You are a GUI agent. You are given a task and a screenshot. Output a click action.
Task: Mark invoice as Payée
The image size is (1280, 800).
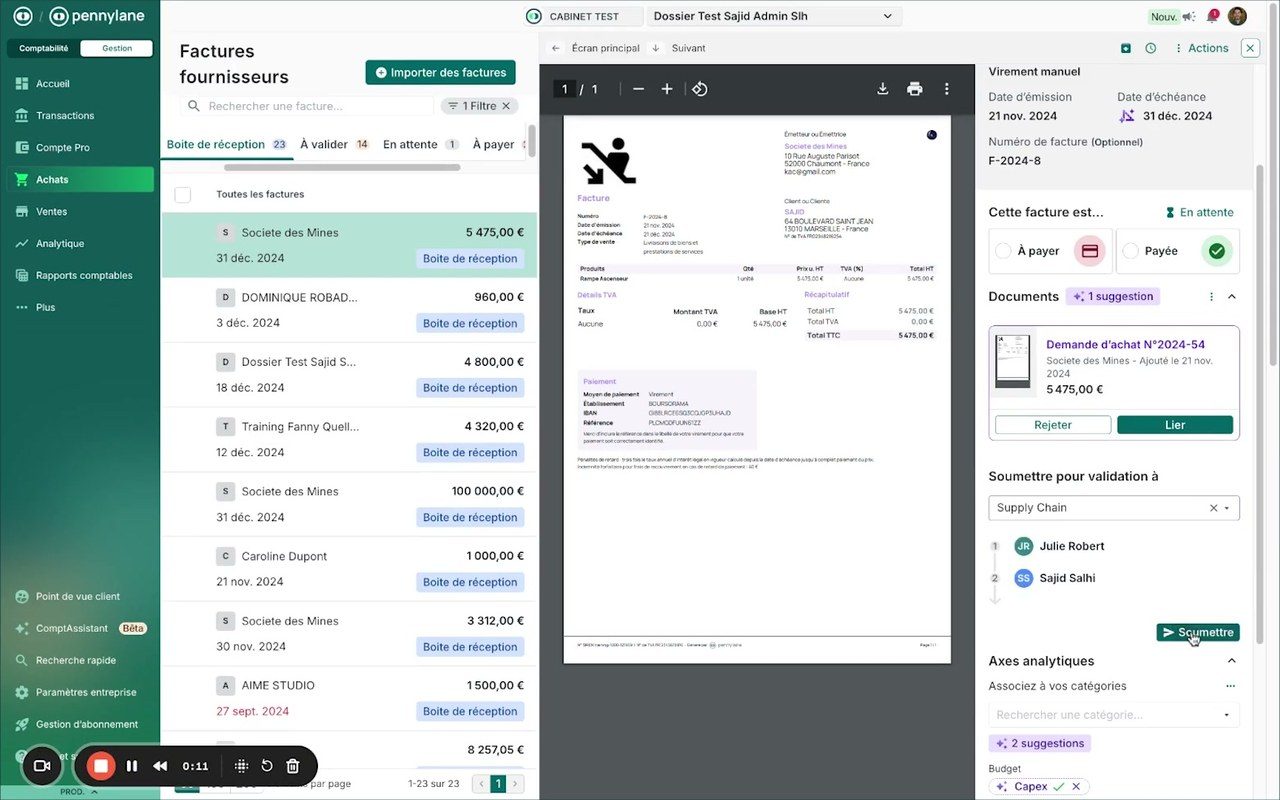coord(1178,251)
